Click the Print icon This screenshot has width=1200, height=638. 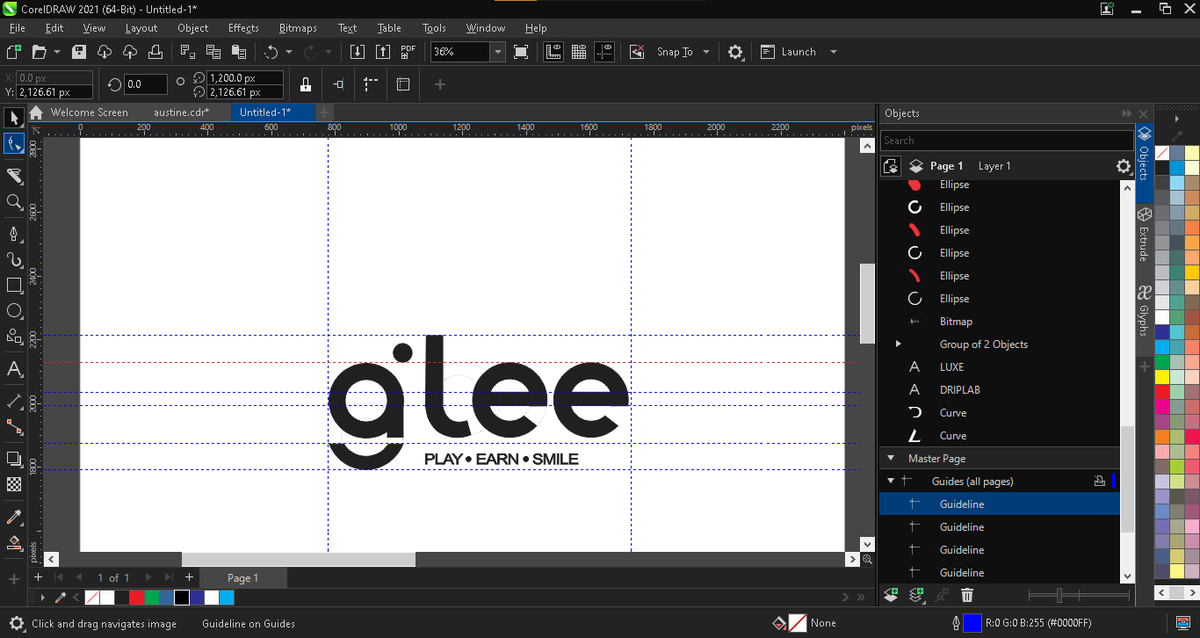[155, 52]
